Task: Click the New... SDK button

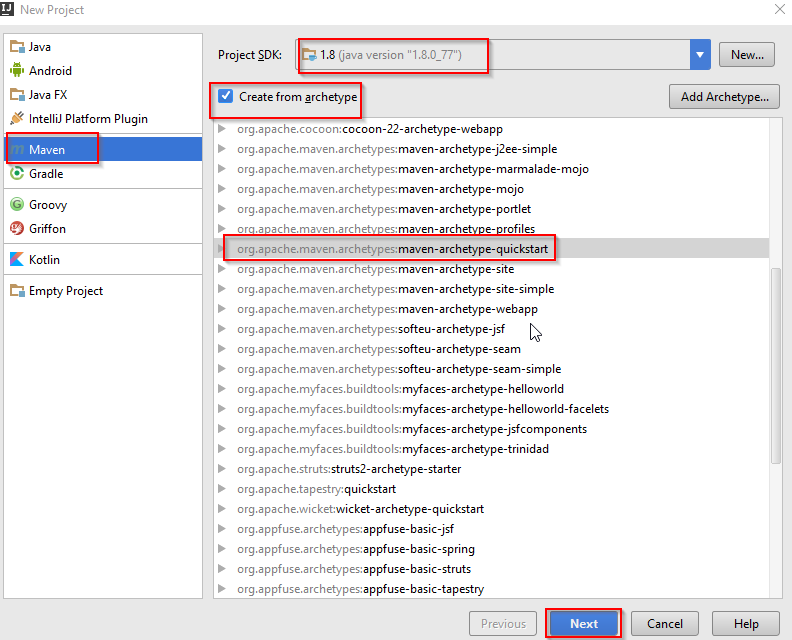Action: click(x=747, y=55)
